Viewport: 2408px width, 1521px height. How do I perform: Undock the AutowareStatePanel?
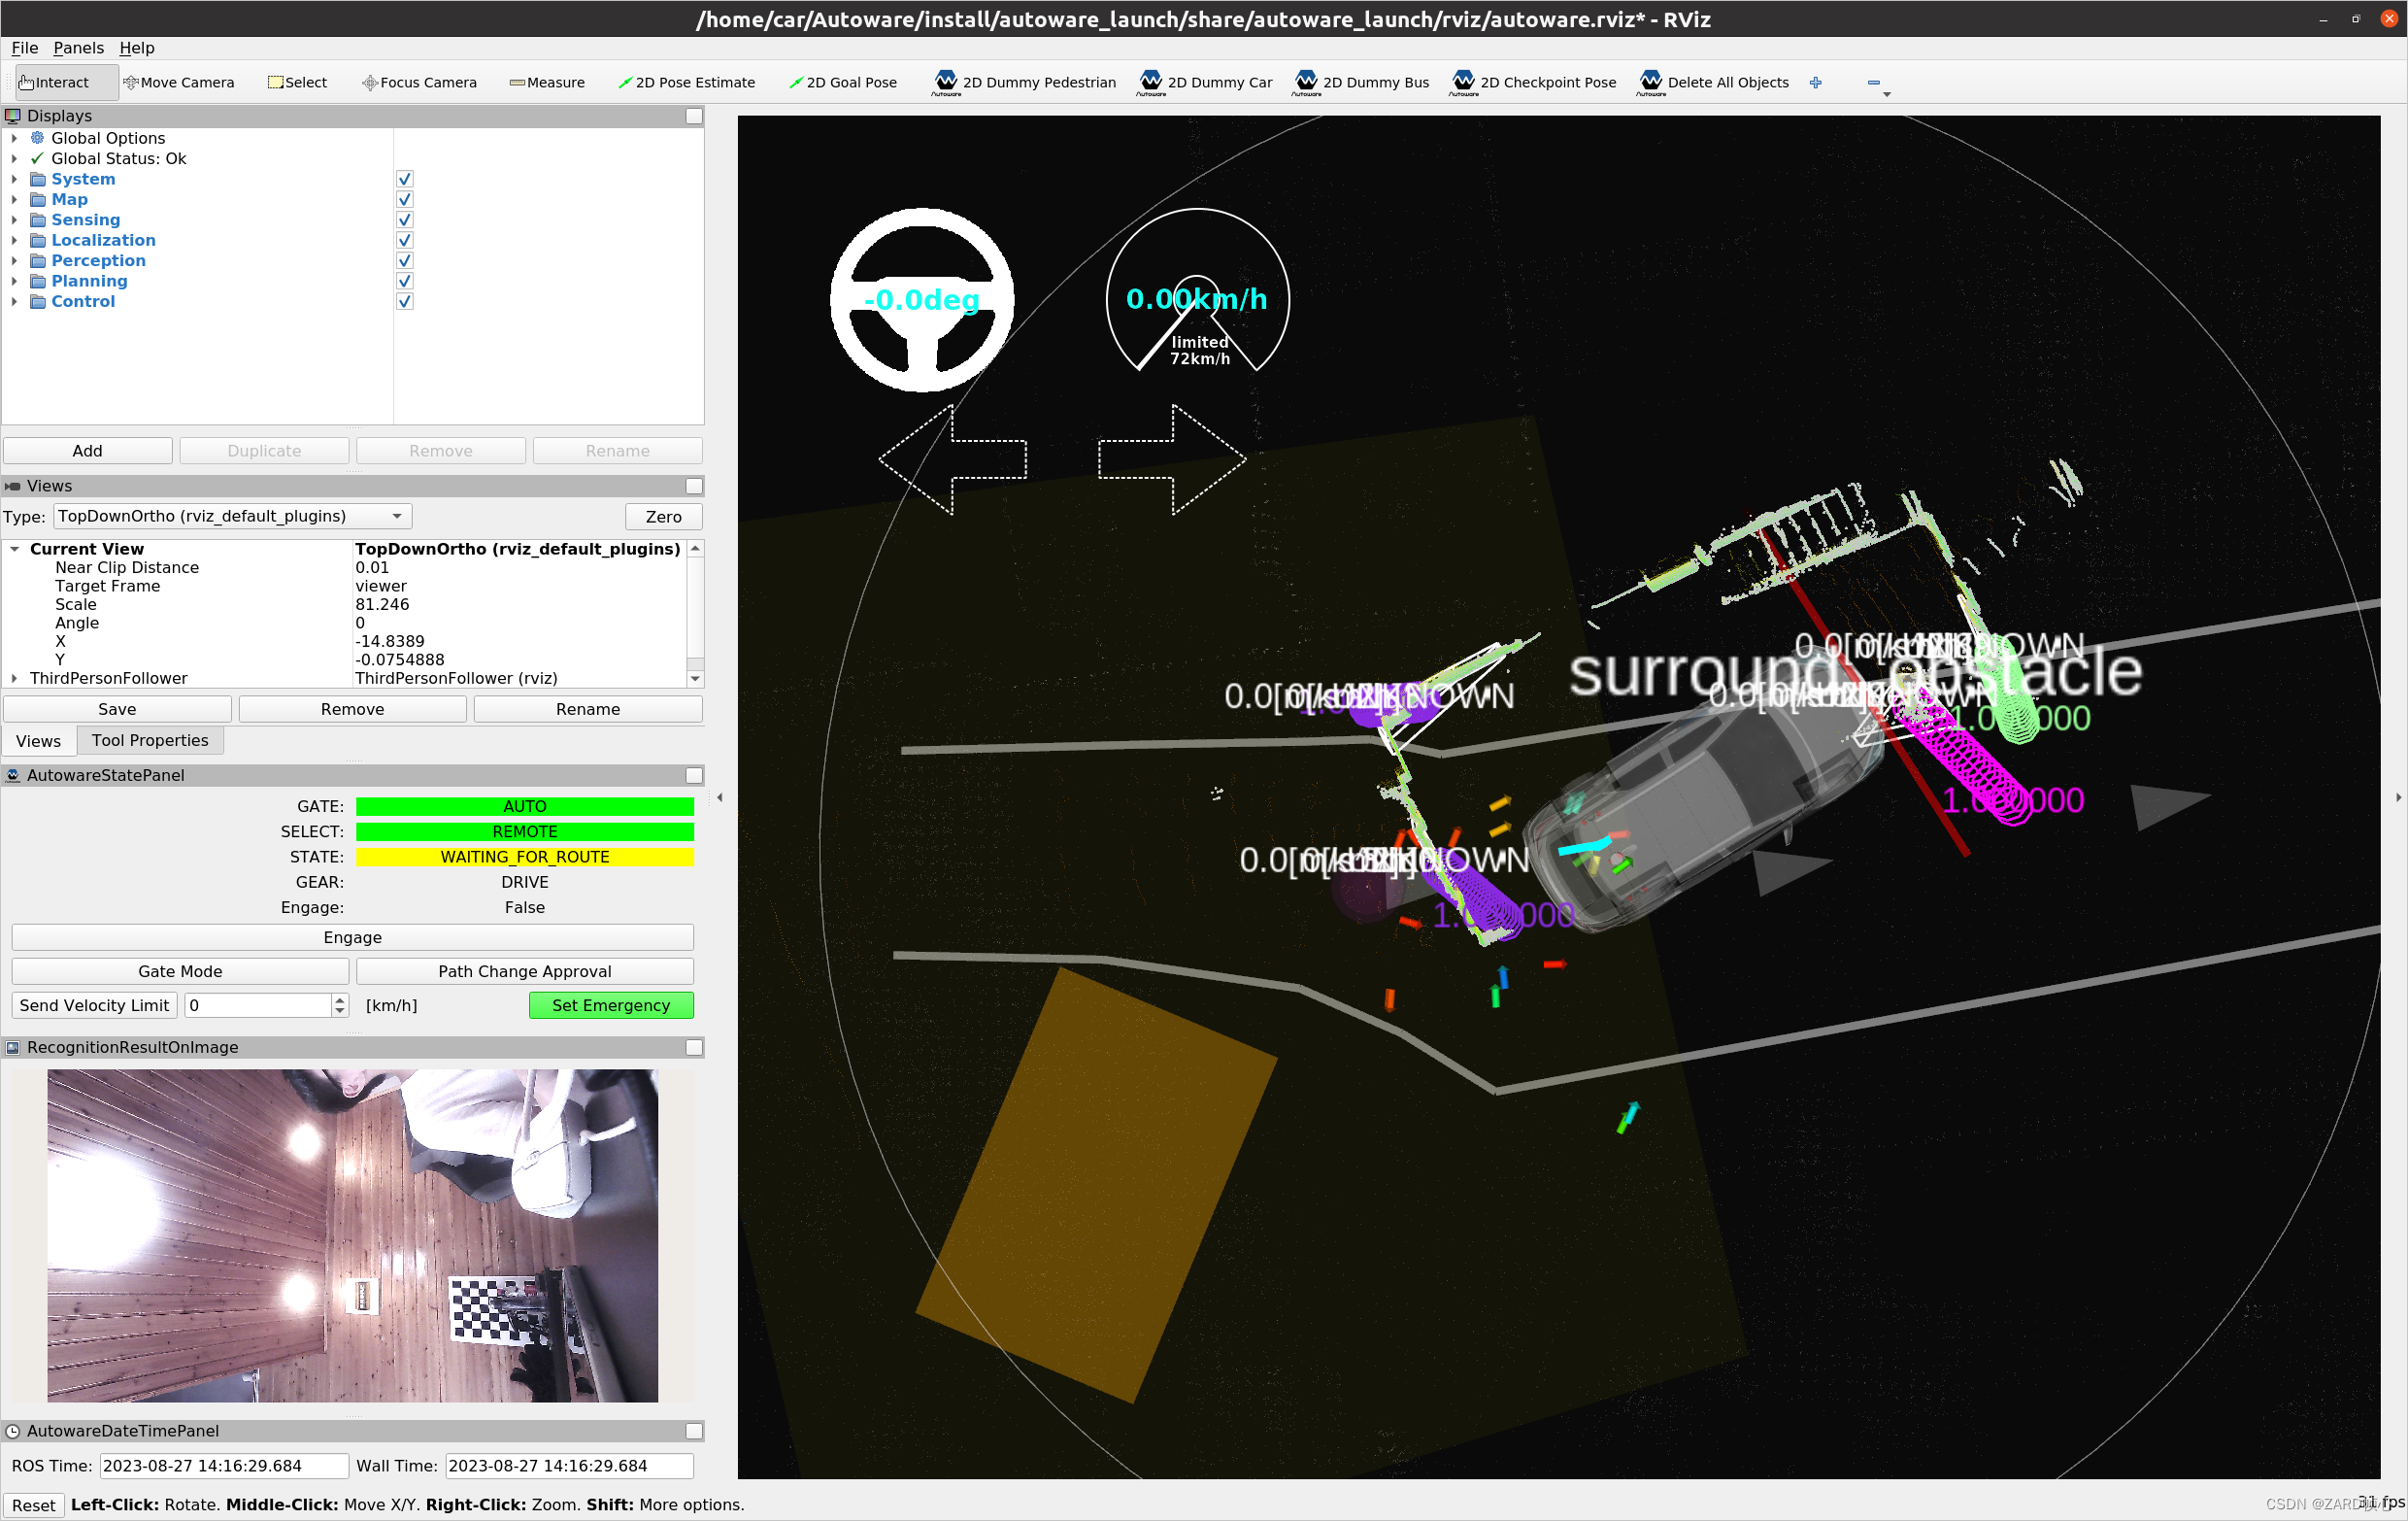coord(693,775)
